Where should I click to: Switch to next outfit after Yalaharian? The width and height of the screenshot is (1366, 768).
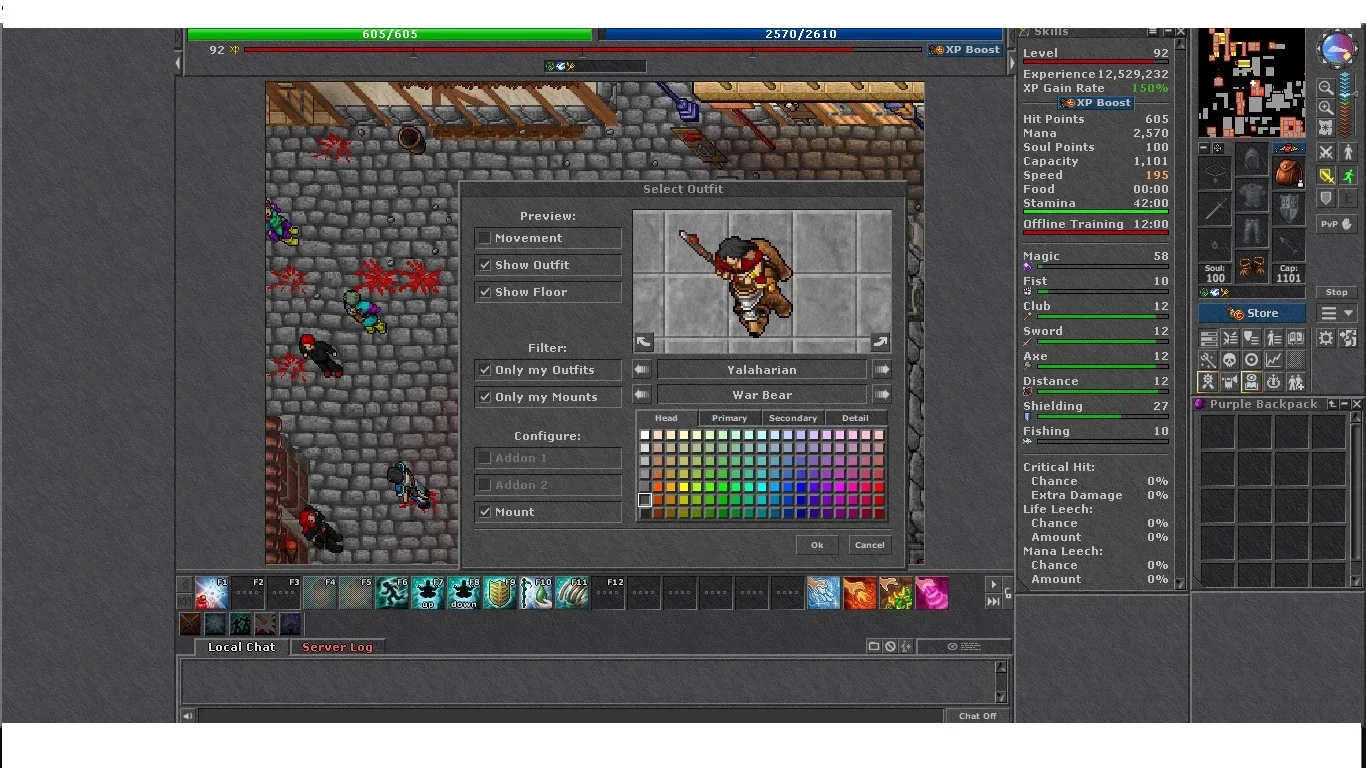[881, 370]
